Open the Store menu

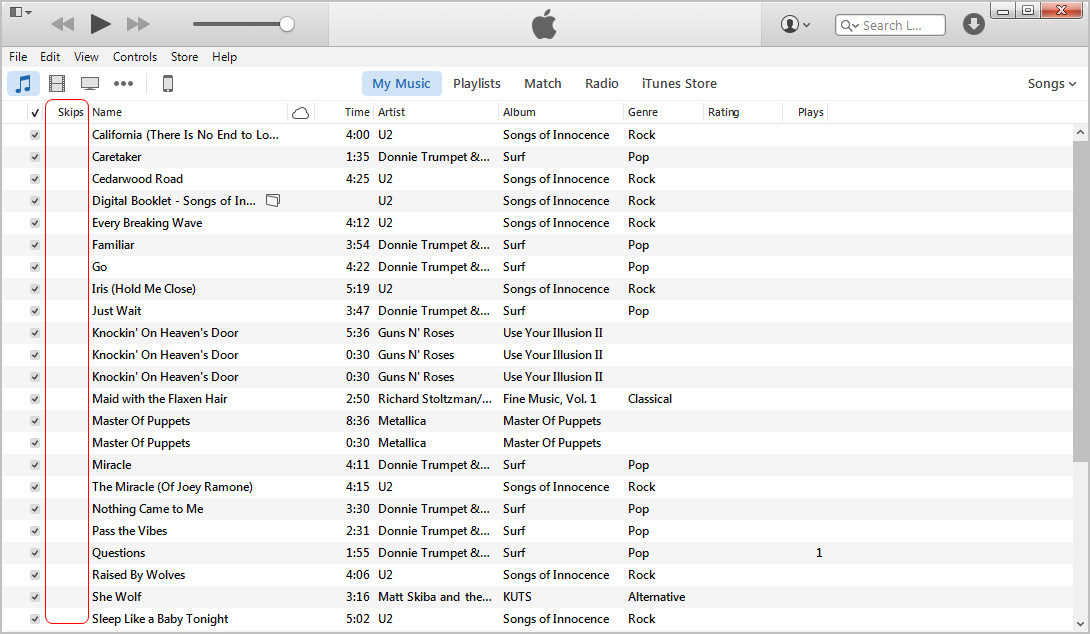coord(184,57)
